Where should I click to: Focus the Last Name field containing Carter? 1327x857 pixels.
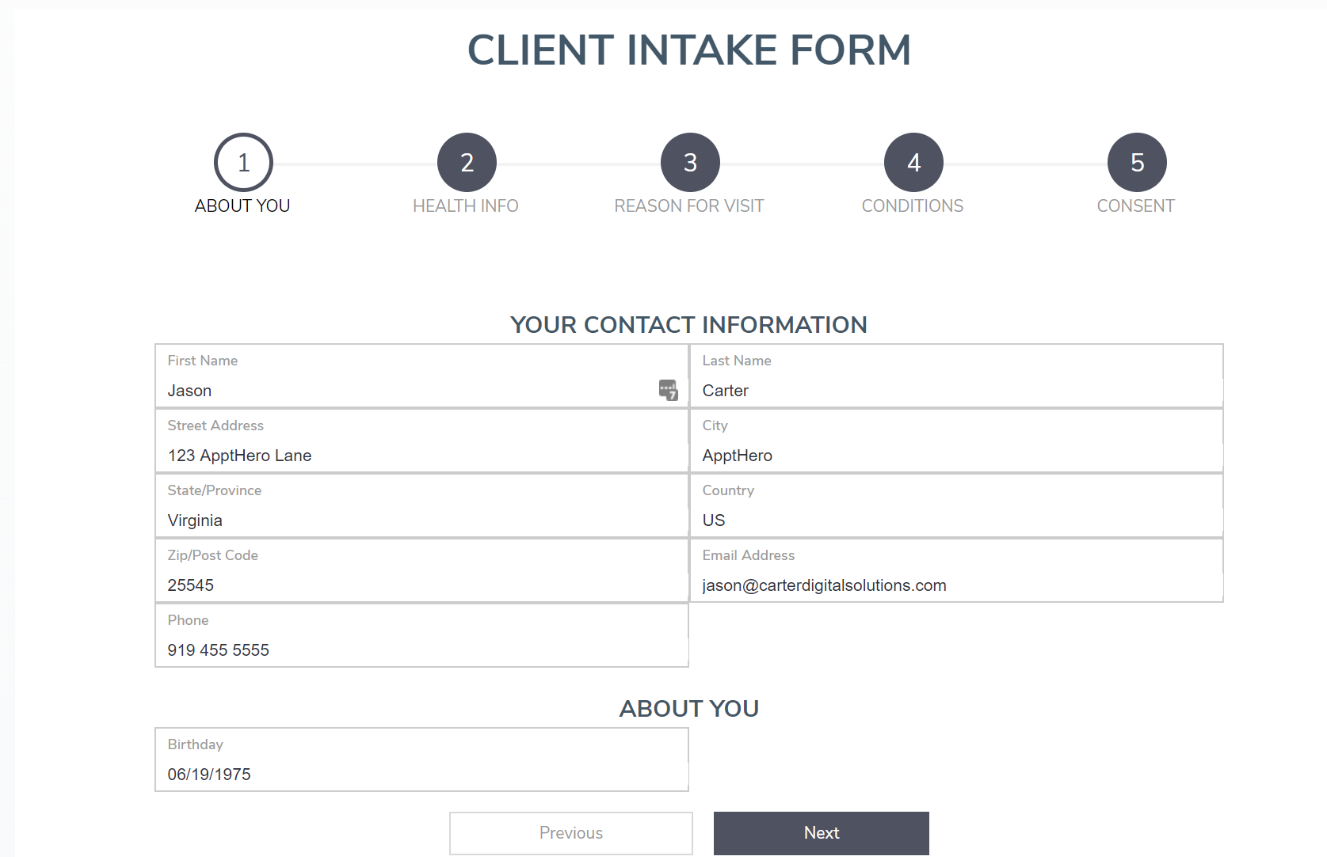point(956,376)
